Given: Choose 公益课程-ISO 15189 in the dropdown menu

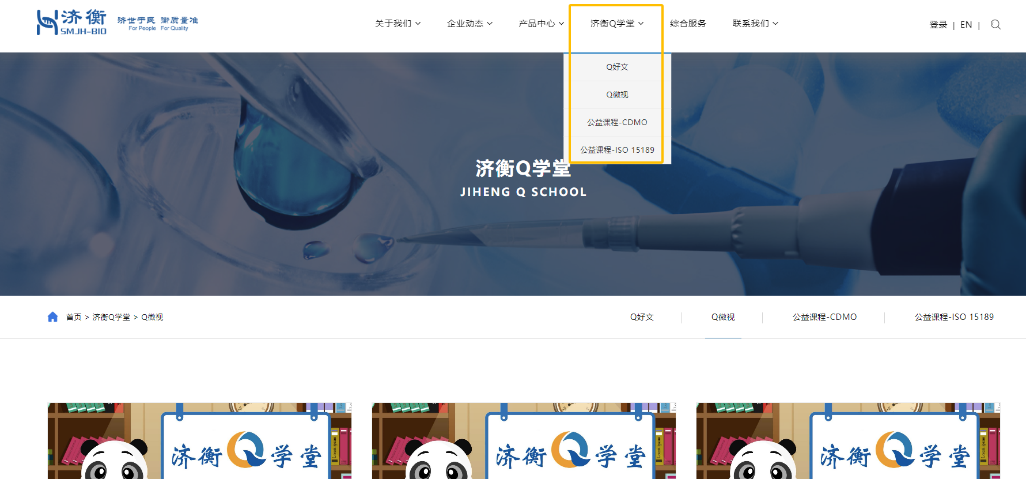Looking at the screenshot, I should pyautogui.click(x=618, y=151).
